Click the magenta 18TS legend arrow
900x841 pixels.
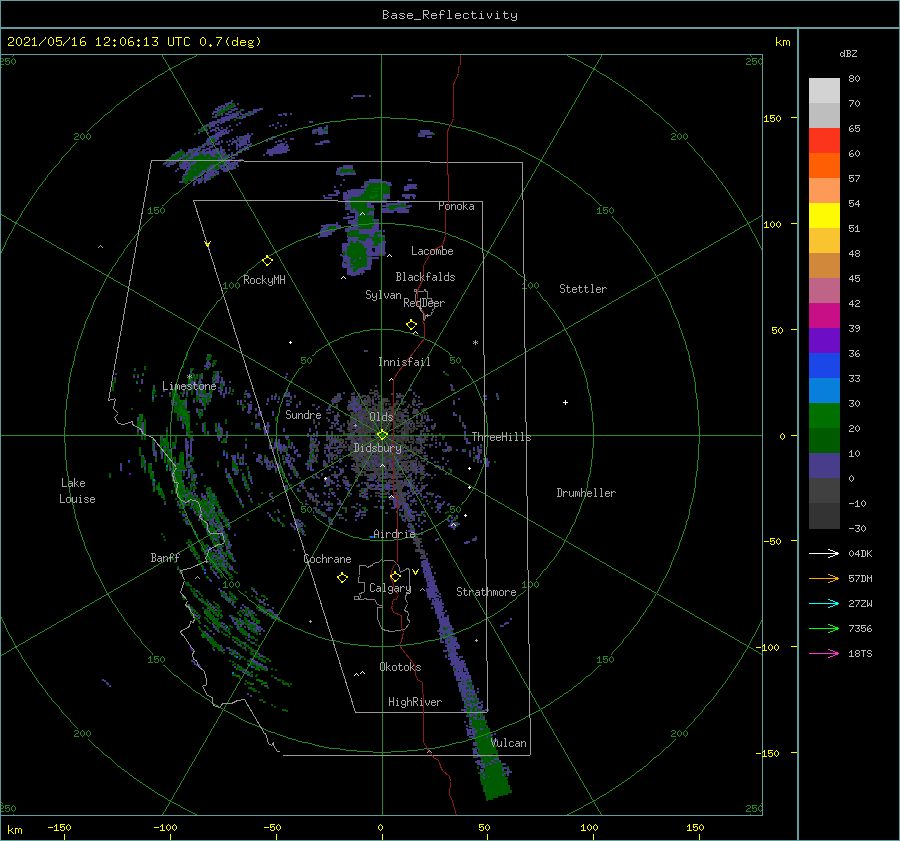coord(824,653)
